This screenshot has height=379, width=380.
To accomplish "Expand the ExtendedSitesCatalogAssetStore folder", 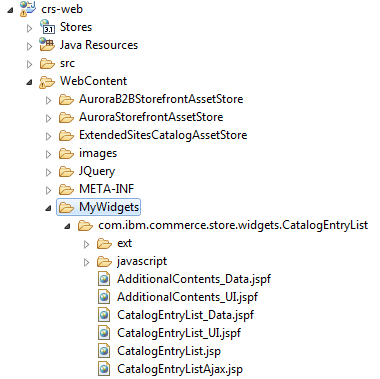I will 49,136.
